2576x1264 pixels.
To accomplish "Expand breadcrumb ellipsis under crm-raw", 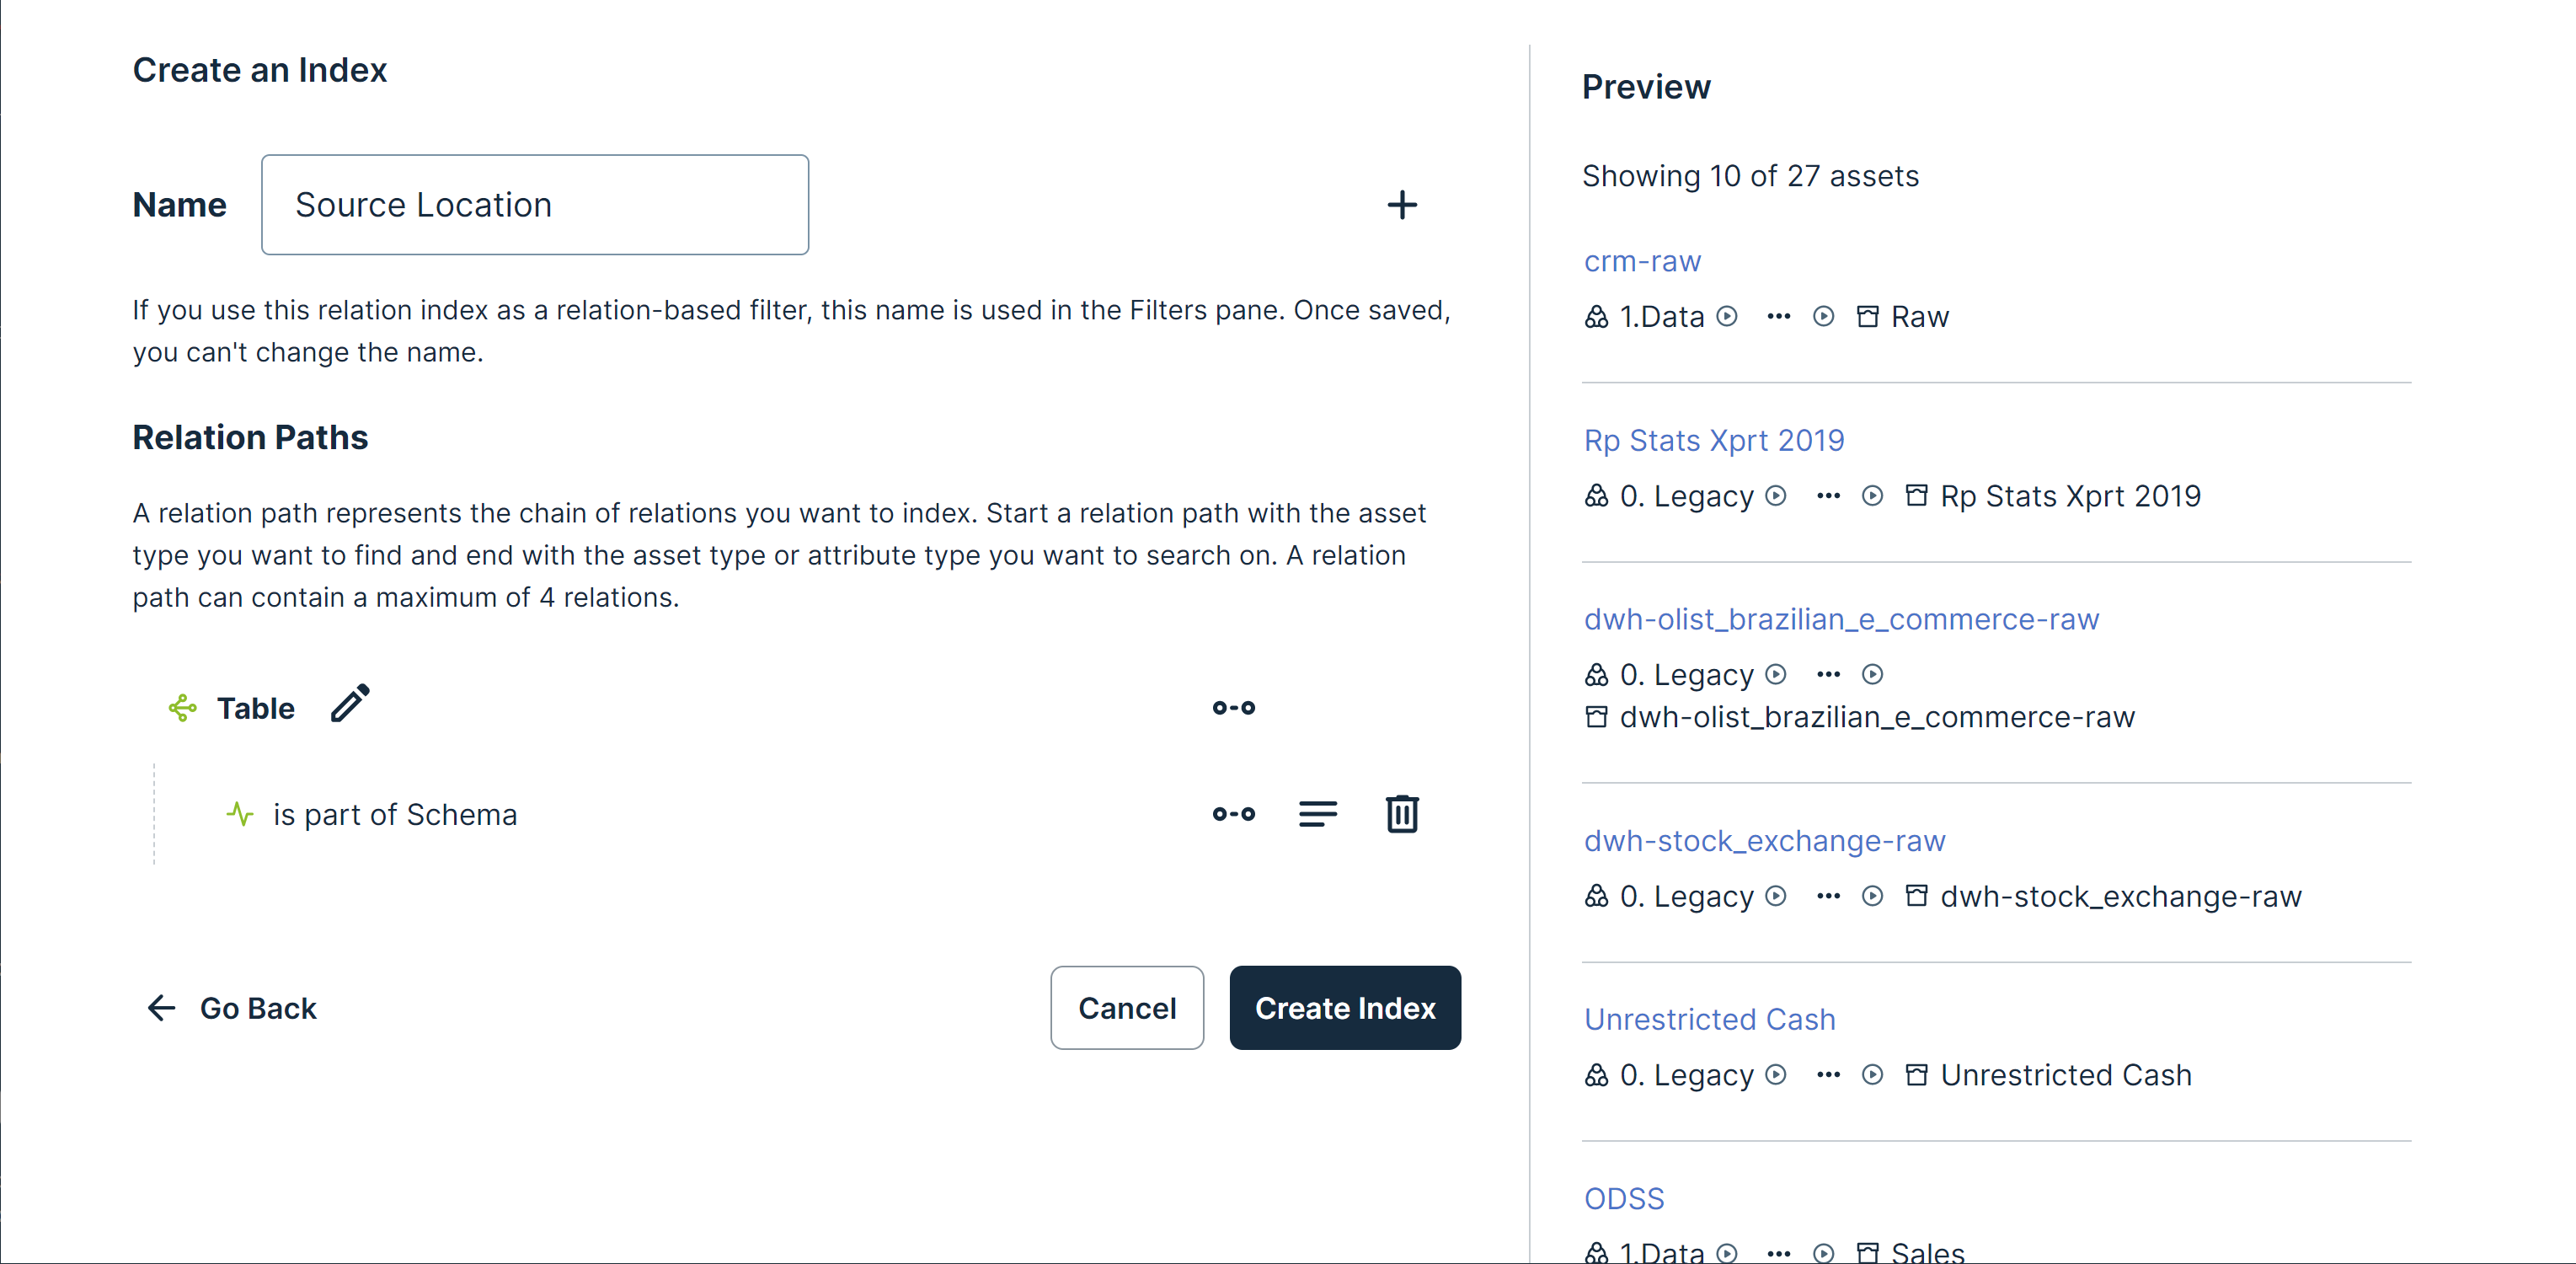I will (1778, 317).
